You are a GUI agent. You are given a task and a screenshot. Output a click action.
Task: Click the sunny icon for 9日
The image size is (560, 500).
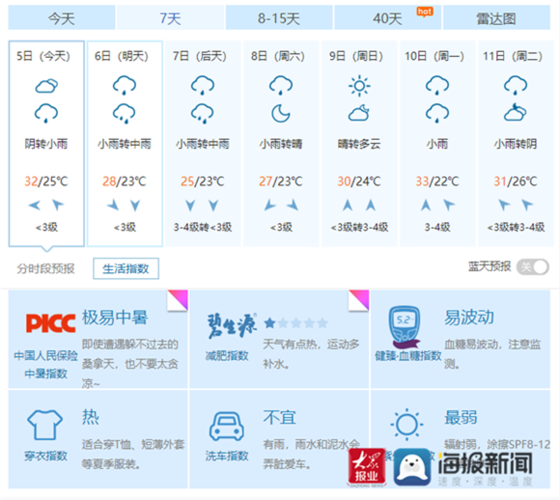click(x=359, y=86)
